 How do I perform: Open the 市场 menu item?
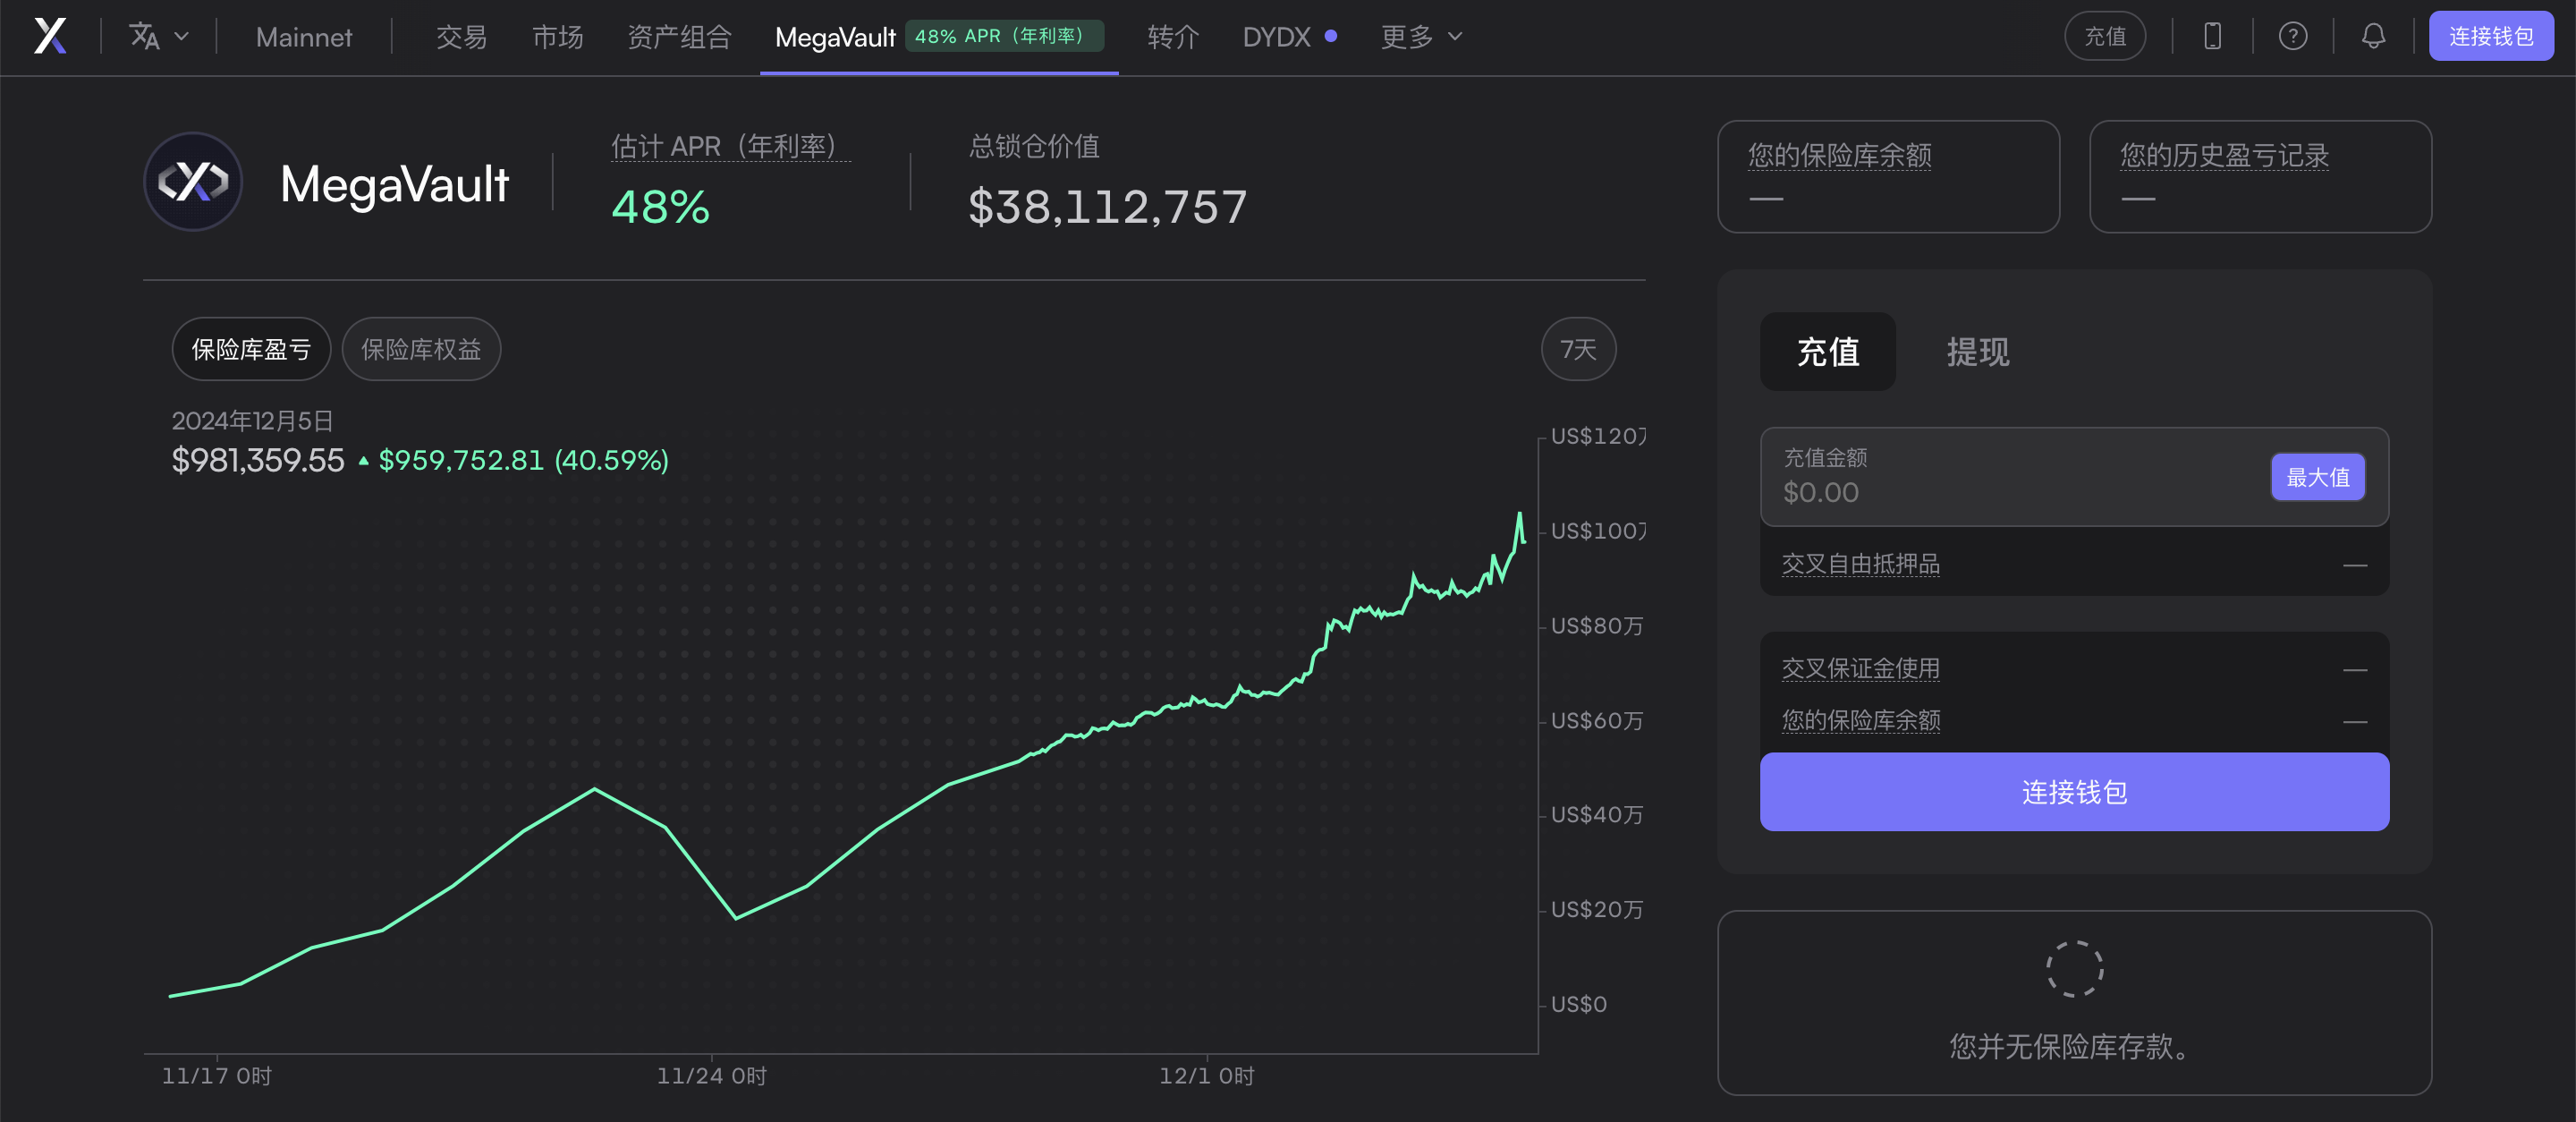[556, 36]
